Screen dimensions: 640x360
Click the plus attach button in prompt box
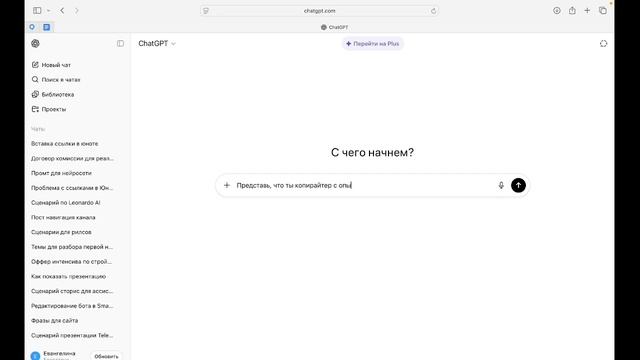tap(227, 185)
